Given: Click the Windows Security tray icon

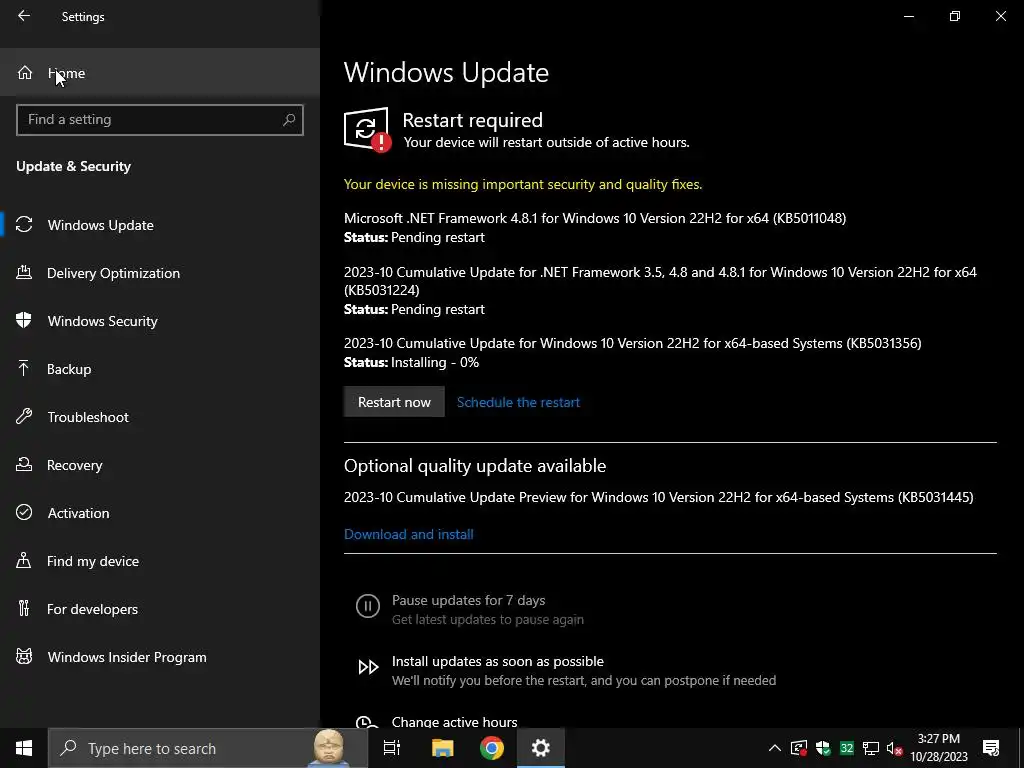Looking at the screenshot, I should 823,748.
